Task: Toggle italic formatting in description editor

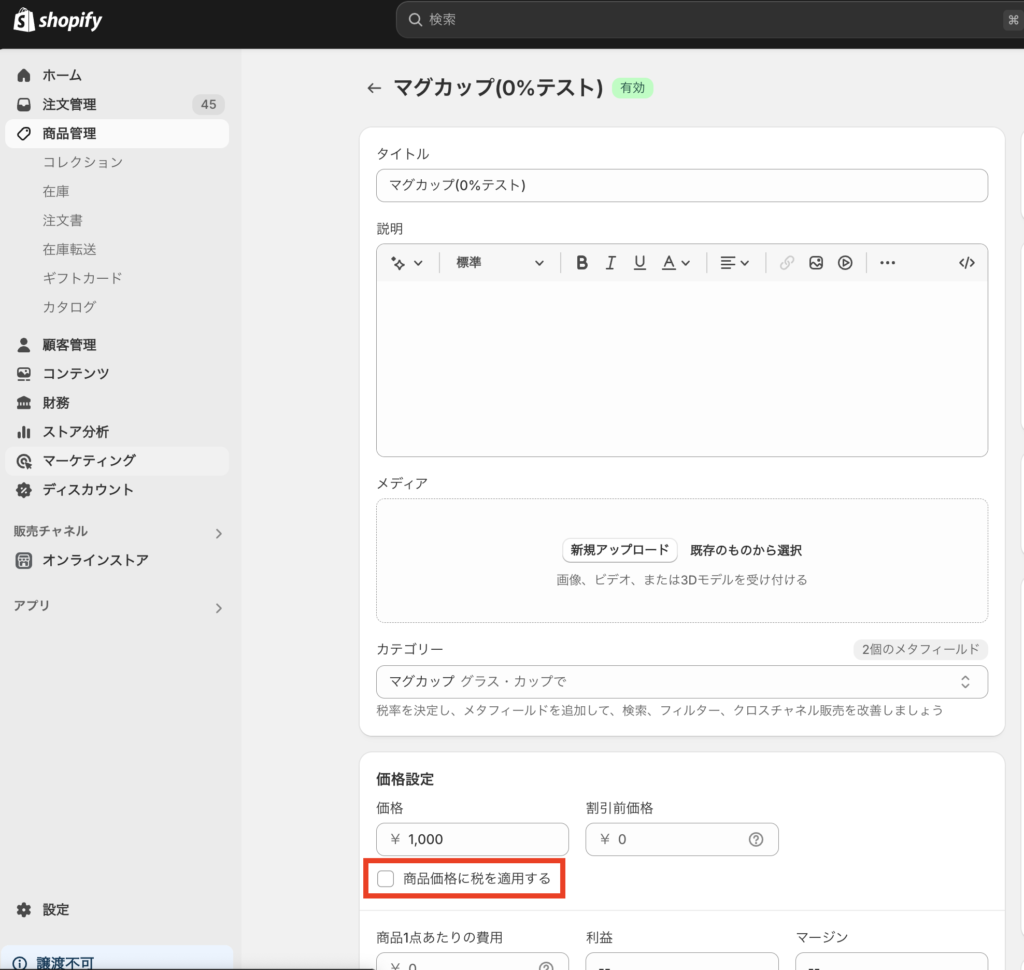Action: pos(611,263)
